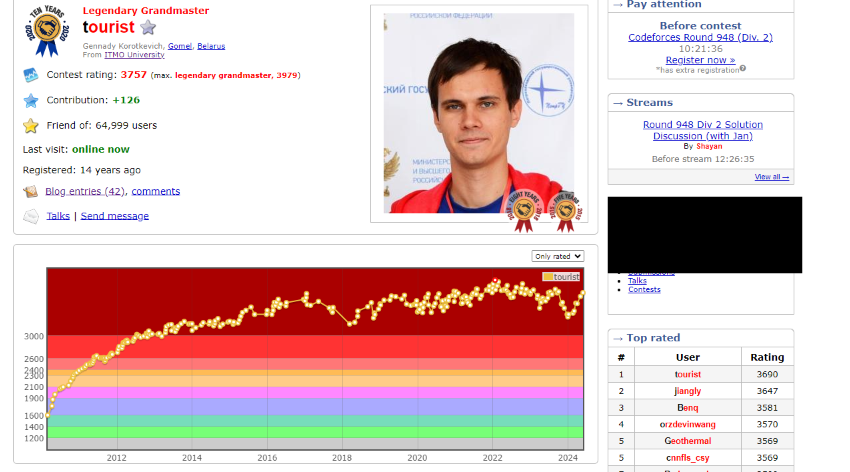Click the Ten Years 2020 ribbon badge

(47, 30)
